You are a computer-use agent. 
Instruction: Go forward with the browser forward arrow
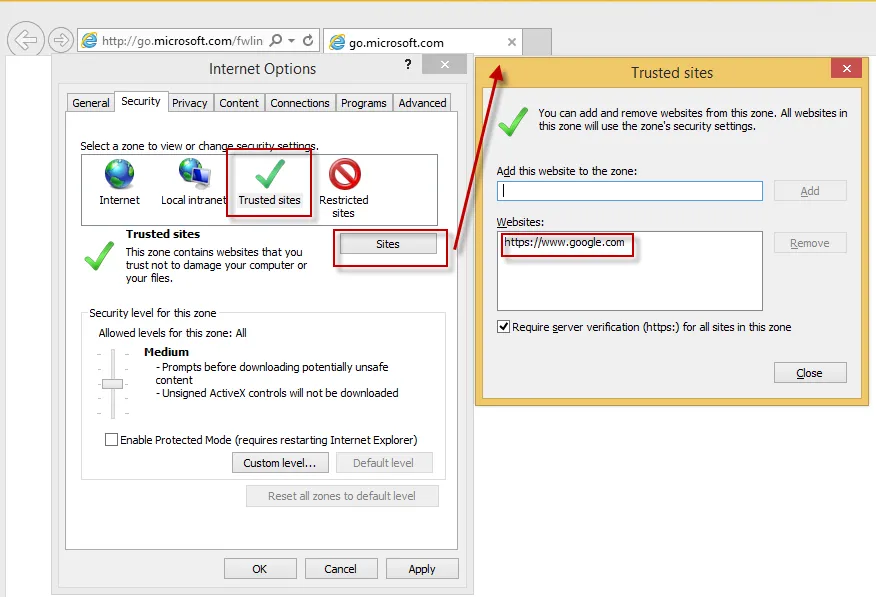(61, 40)
